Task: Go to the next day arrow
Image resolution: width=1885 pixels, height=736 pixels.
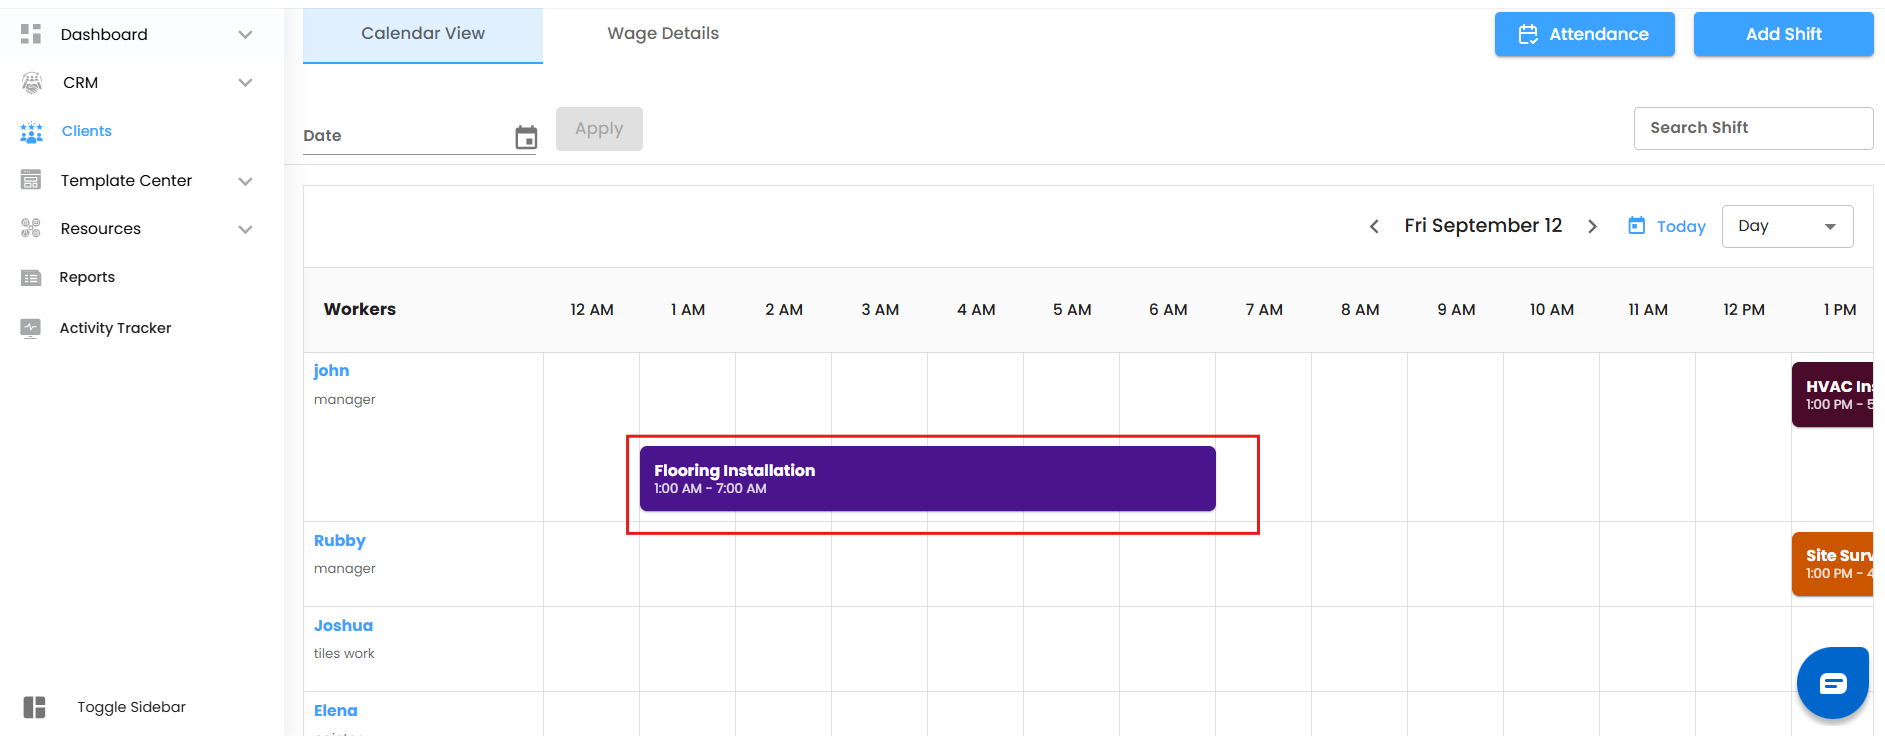Action: tap(1592, 226)
